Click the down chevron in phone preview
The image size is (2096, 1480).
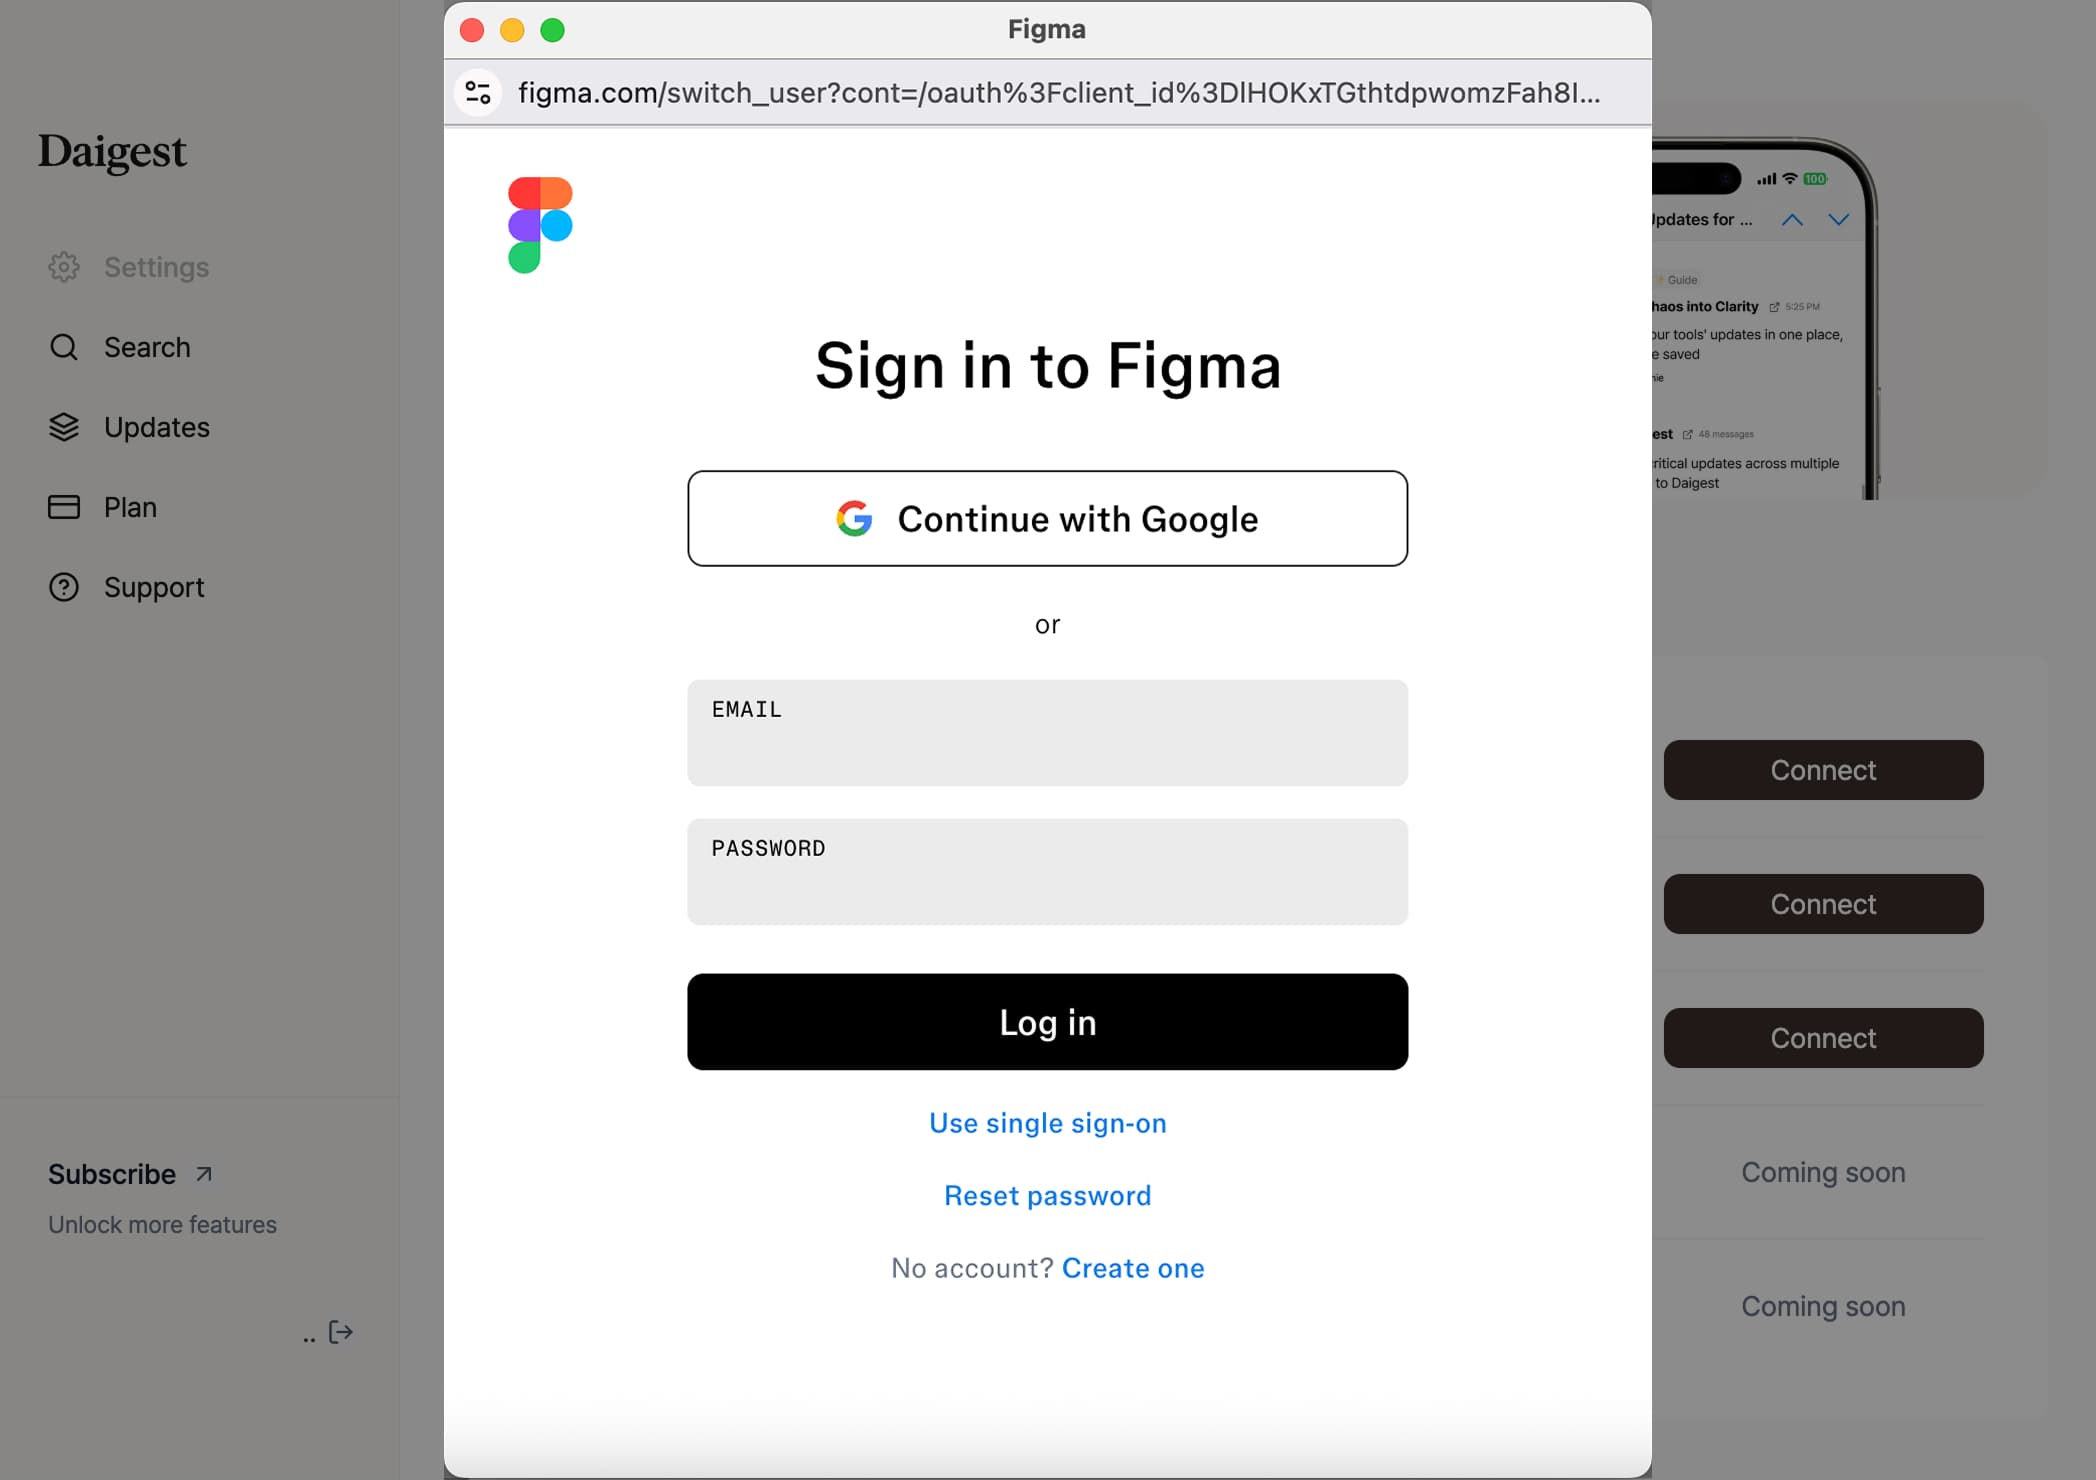(1838, 220)
